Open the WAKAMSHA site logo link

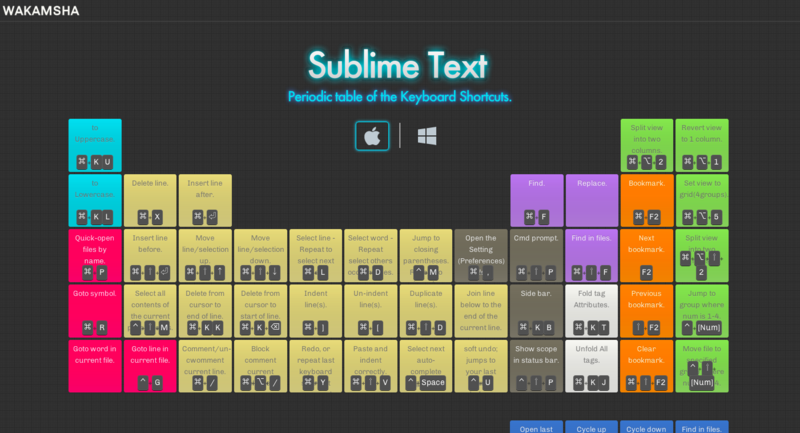[x=41, y=11]
